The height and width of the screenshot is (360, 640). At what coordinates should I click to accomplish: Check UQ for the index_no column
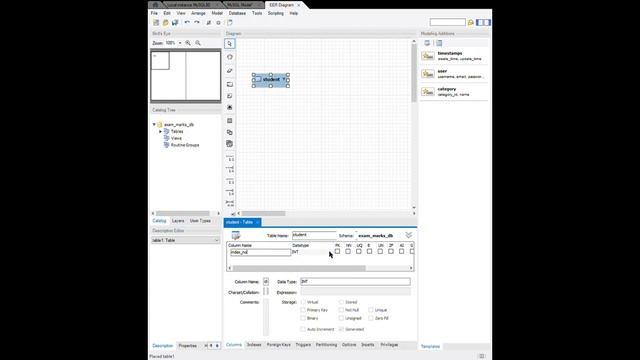pos(358,251)
